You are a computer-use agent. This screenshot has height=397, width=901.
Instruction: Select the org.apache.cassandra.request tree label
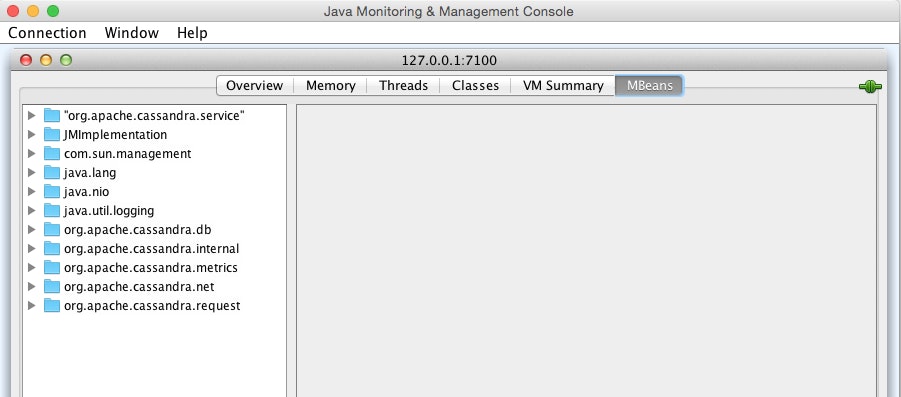click(152, 306)
